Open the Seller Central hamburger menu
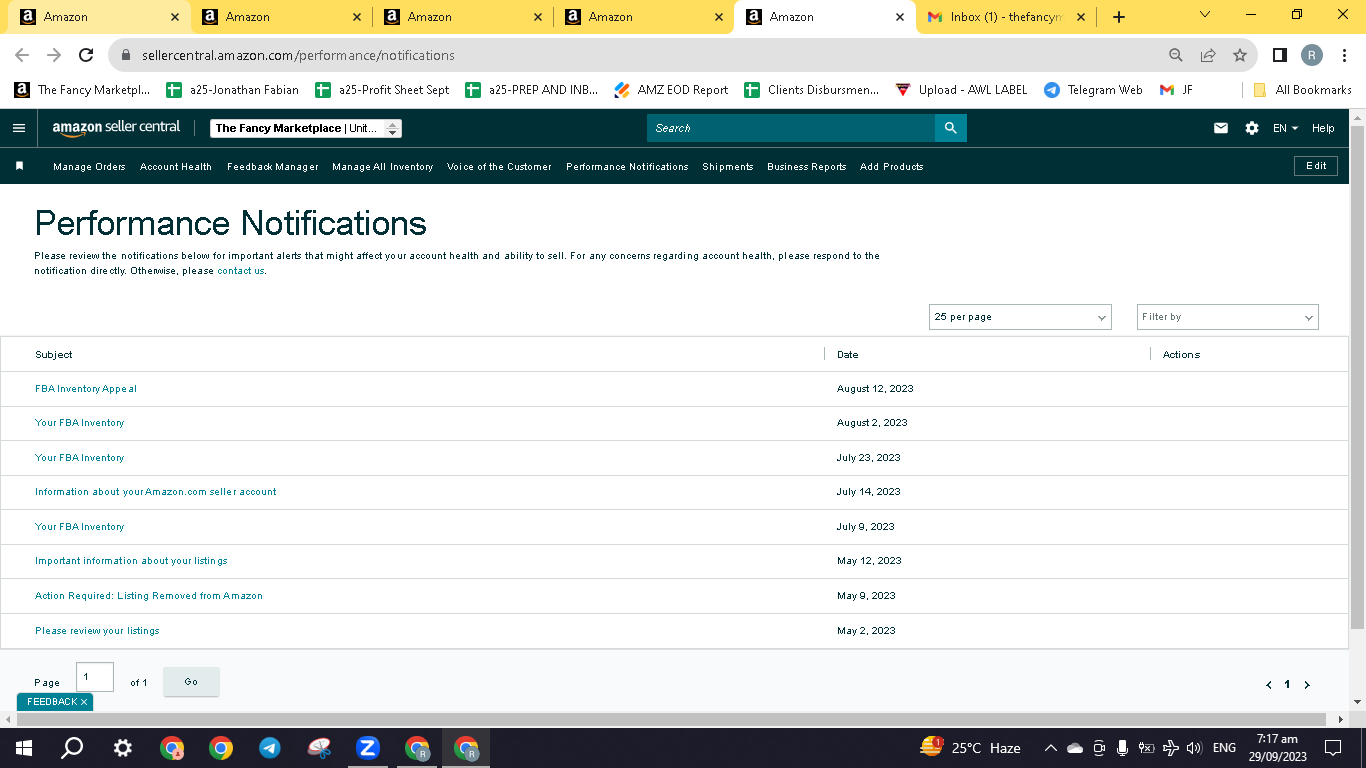 tap(18, 128)
